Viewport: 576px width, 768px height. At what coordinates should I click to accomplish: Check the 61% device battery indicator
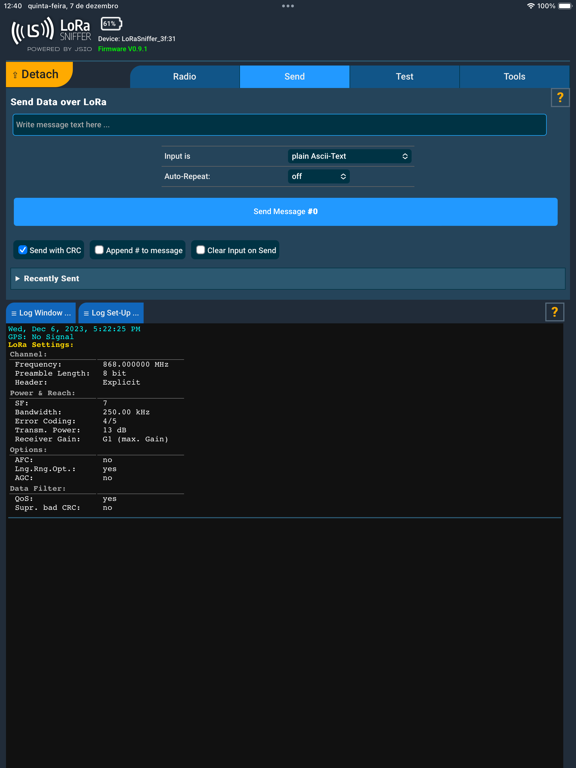click(111, 24)
